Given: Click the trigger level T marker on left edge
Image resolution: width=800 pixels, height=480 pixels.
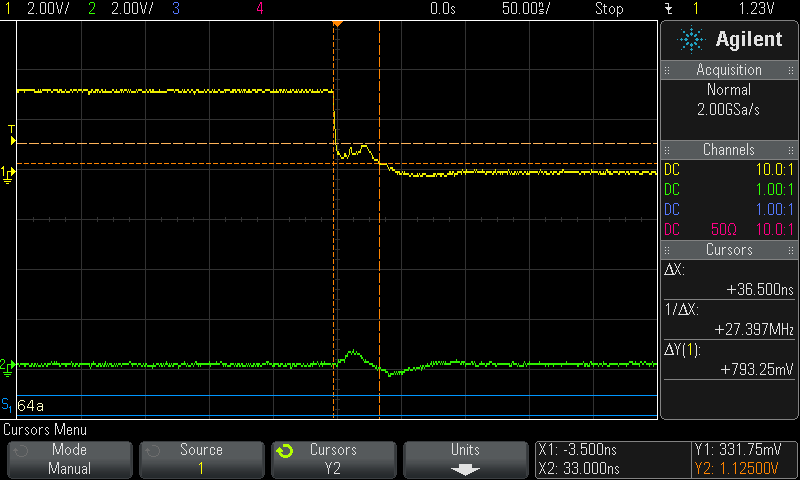Looking at the screenshot, I should click(x=12, y=136).
